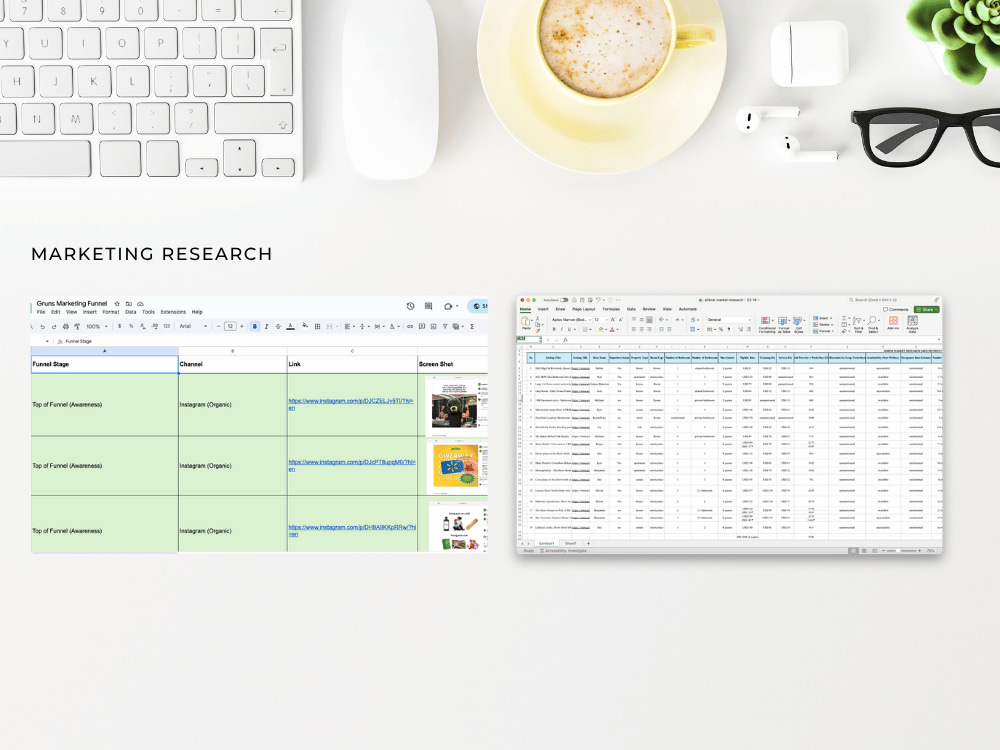Toggle strikethrough in Sheets toolbar

(x=278, y=327)
